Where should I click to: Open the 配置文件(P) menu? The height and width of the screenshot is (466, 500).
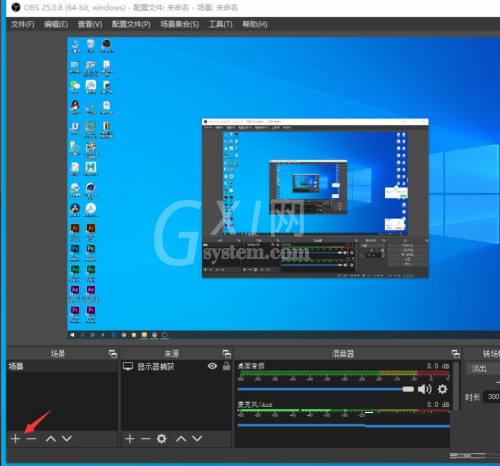pos(131,24)
